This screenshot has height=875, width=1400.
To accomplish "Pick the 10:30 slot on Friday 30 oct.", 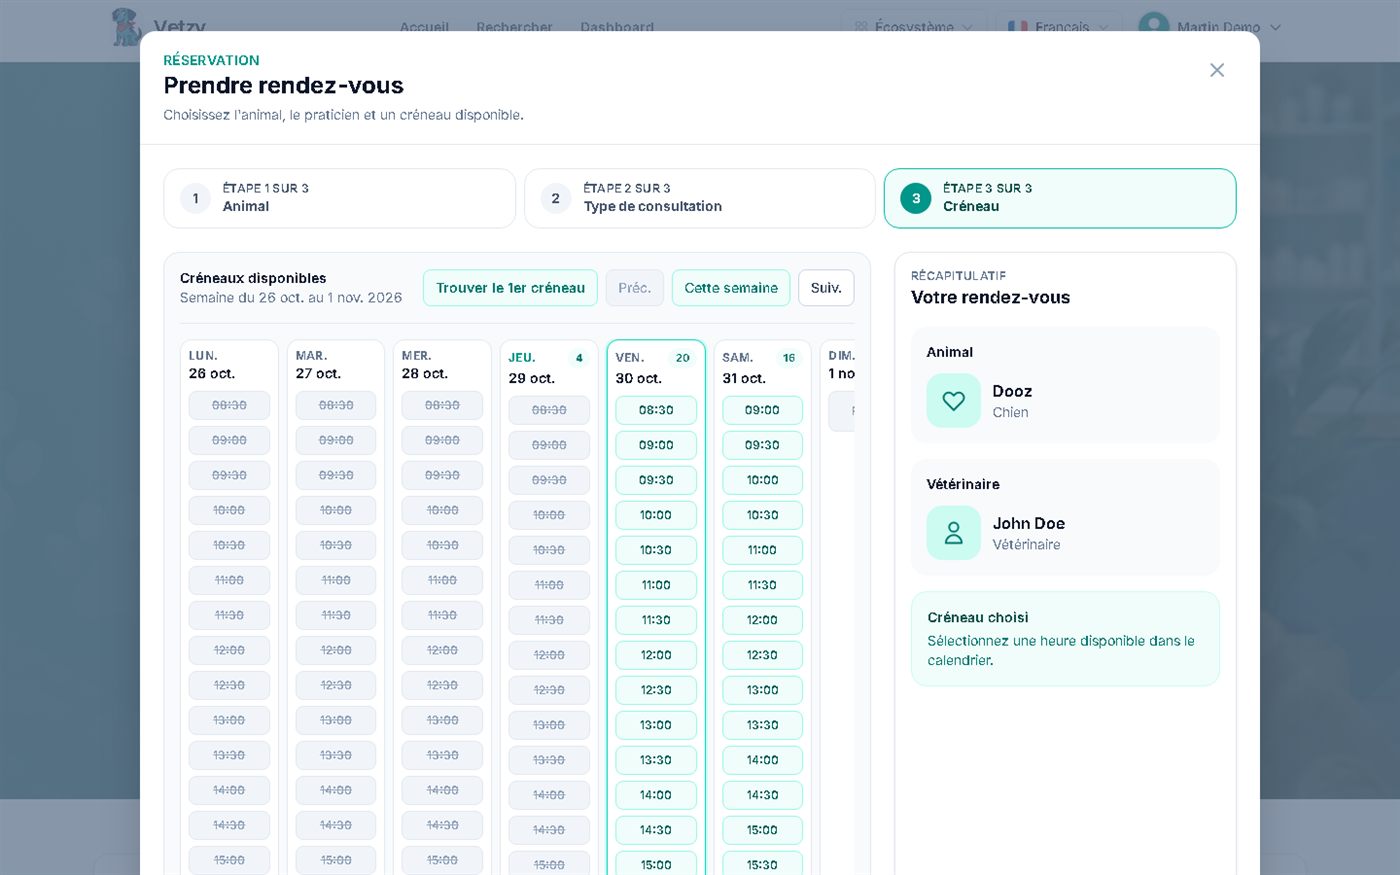I will tap(656, 550).
